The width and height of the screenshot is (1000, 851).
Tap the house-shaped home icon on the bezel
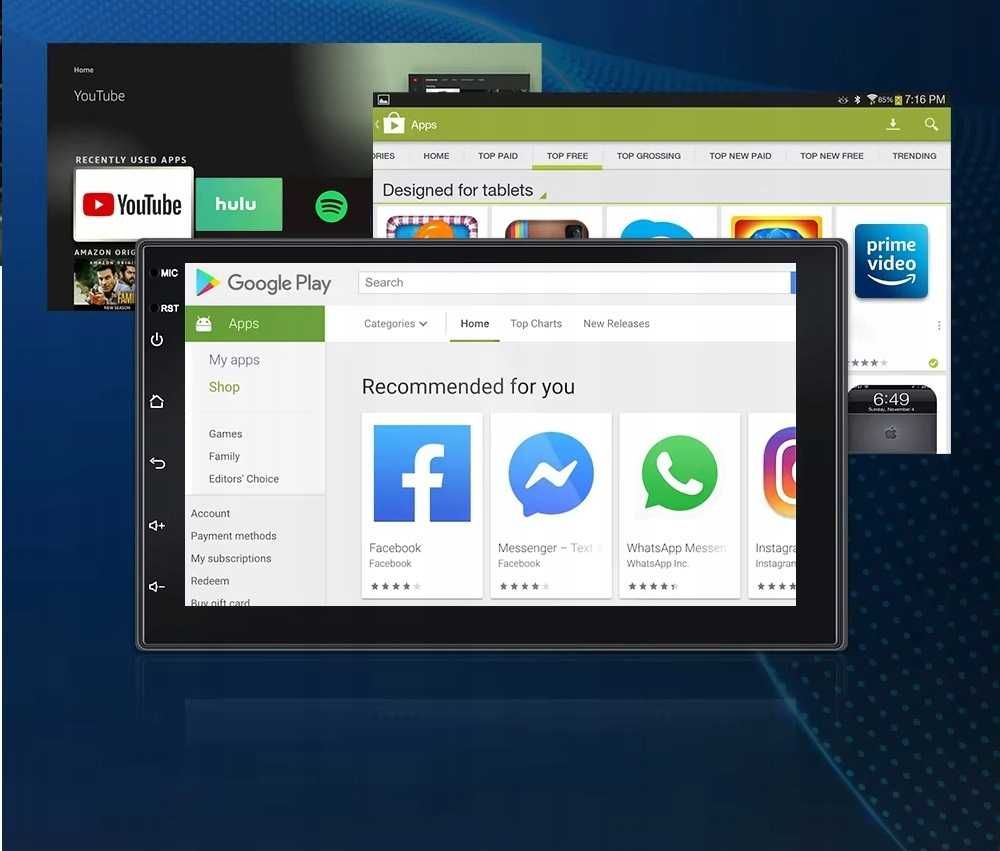[x=157, y=401]
